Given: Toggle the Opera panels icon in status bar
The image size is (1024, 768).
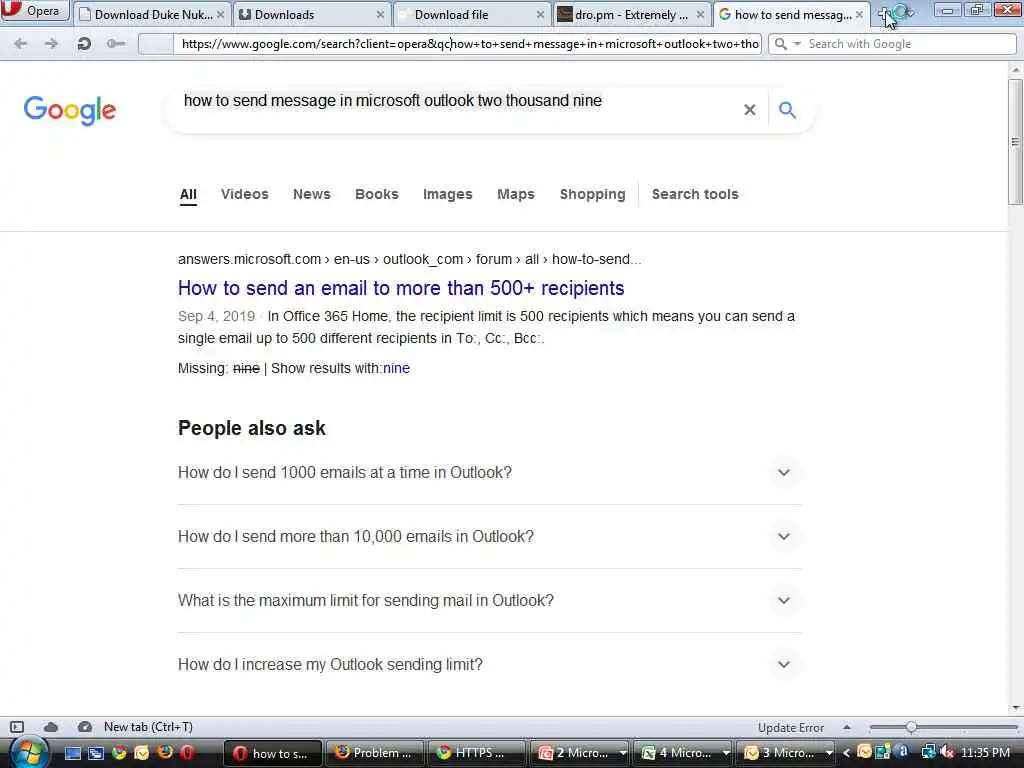Looking at the screenshot, I should pyautogui.click(x=17, y=727).
